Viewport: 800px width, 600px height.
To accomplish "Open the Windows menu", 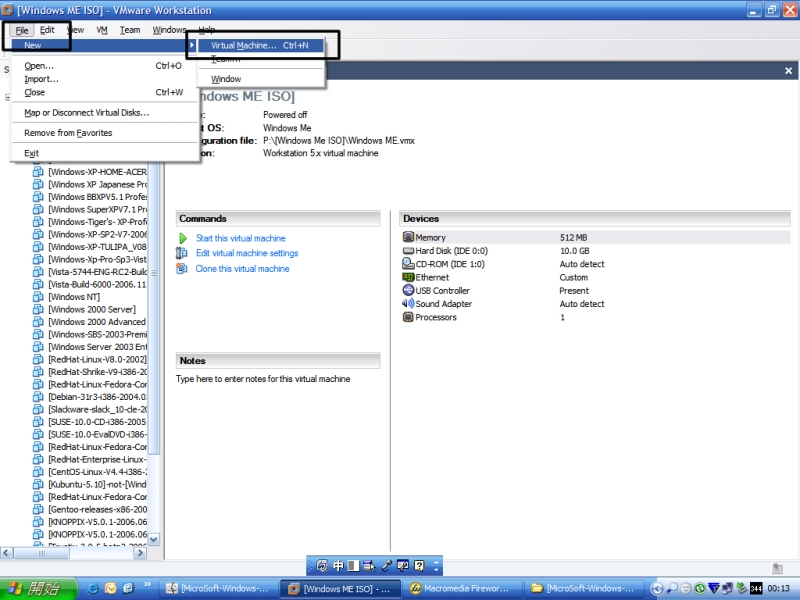I will [x=168, y=30].
